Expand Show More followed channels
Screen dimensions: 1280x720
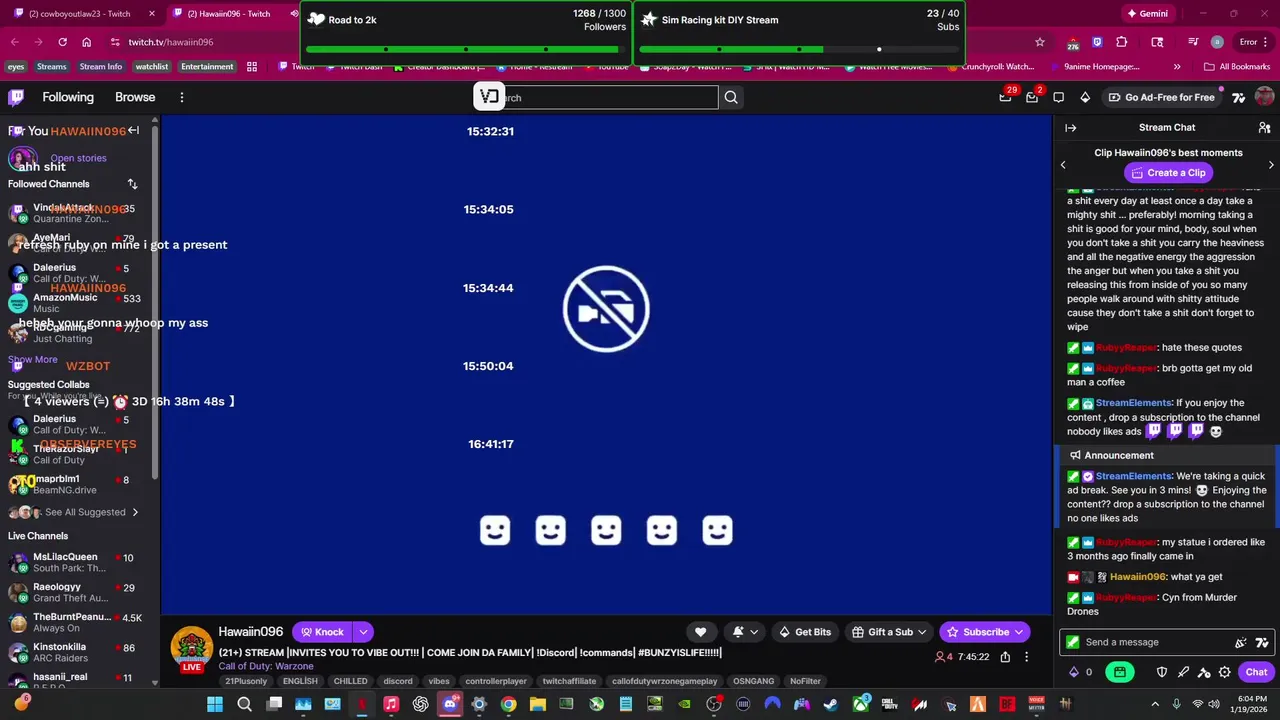pos(33,359)
